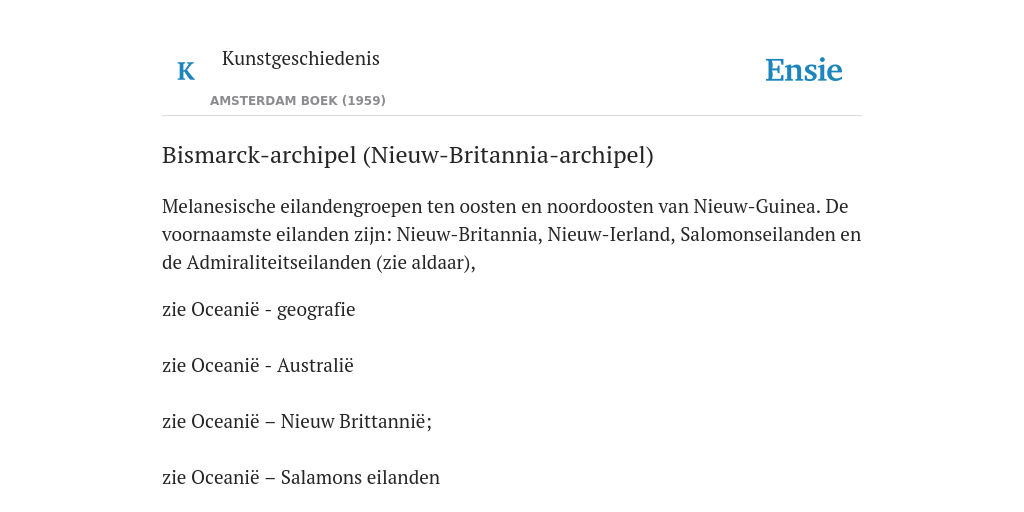Open the Ensie logo link
This screenshot has height=512, width=1024.
804,70
